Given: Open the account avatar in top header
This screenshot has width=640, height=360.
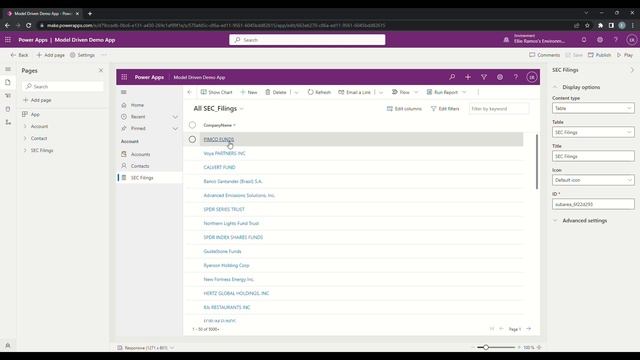Looking at the screenshot, I should point(631,40).
